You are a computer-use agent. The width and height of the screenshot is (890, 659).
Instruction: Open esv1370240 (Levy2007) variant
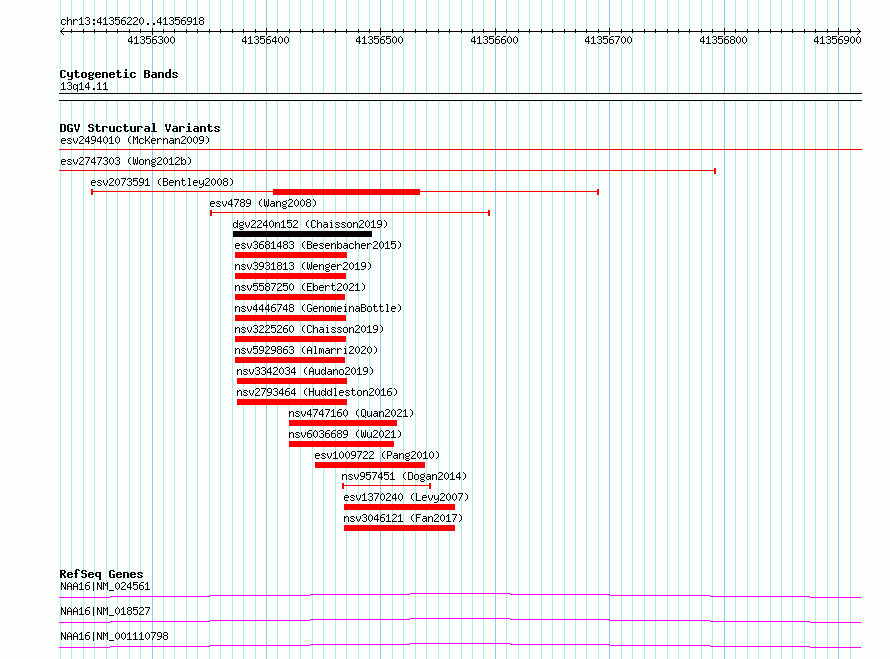(x=406, y=497)
